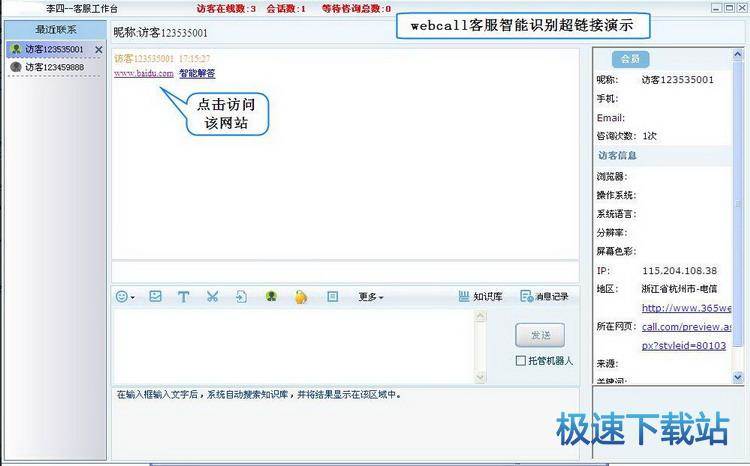Expand the 更多 dropdown menu

pyautogui.click(x=371, y=297)
